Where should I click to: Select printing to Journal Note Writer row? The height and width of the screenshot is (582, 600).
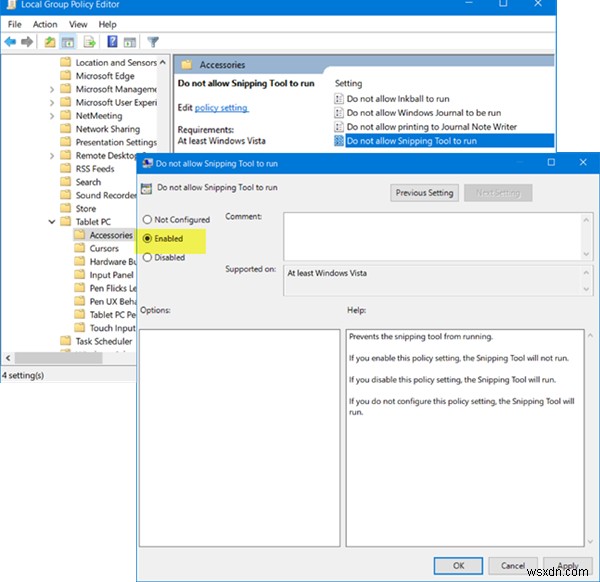point(432,127)
